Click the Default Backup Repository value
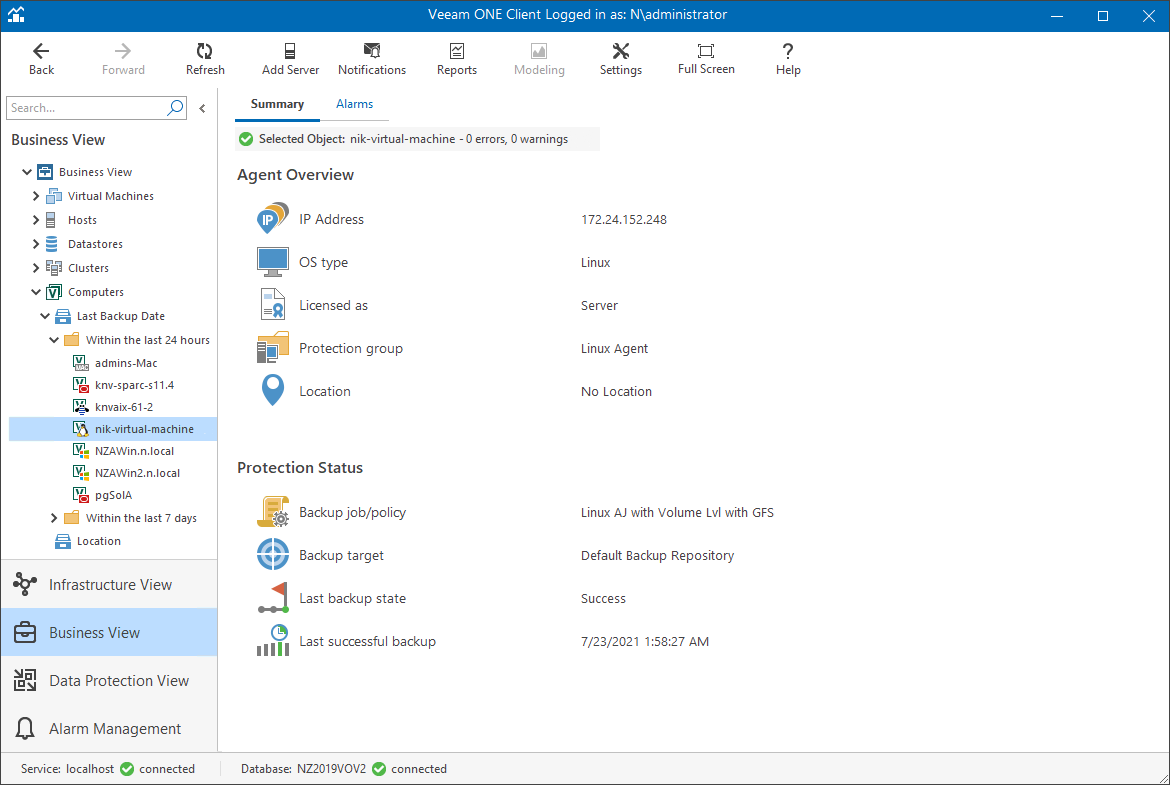1170x785 pixels. 657,555
